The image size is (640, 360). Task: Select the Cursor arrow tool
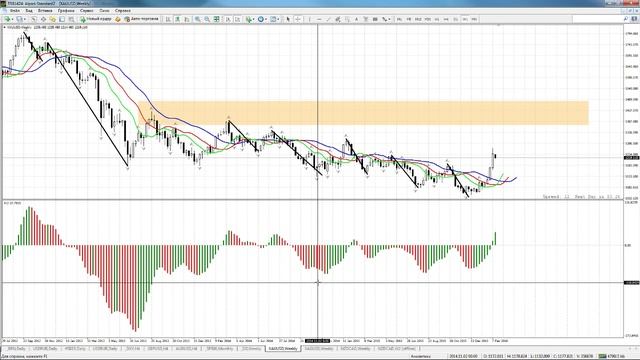pyautogui.click(x=289, y=19)
